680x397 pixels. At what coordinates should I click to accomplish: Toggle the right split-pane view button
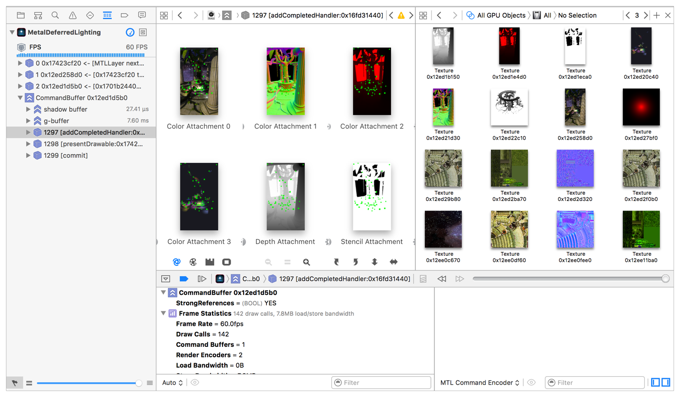click(666, 382)
